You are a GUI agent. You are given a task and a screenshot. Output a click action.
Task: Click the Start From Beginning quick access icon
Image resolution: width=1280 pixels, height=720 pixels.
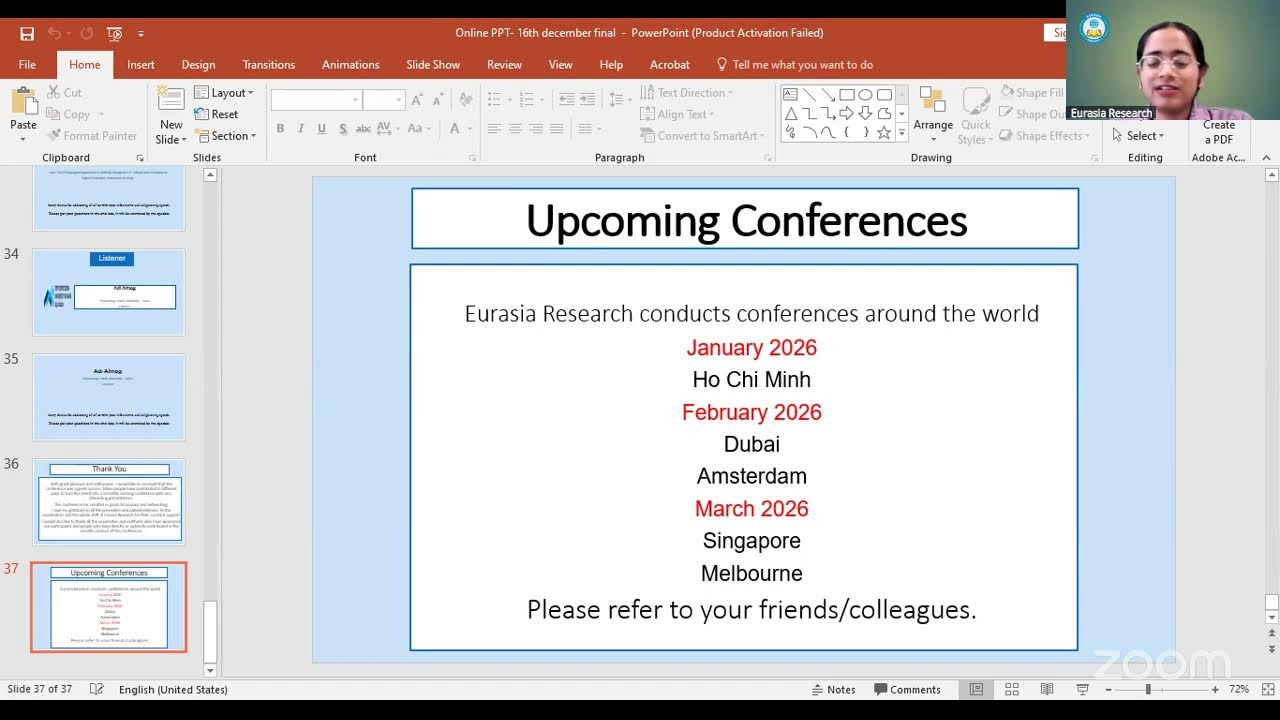tap(114, 33)
